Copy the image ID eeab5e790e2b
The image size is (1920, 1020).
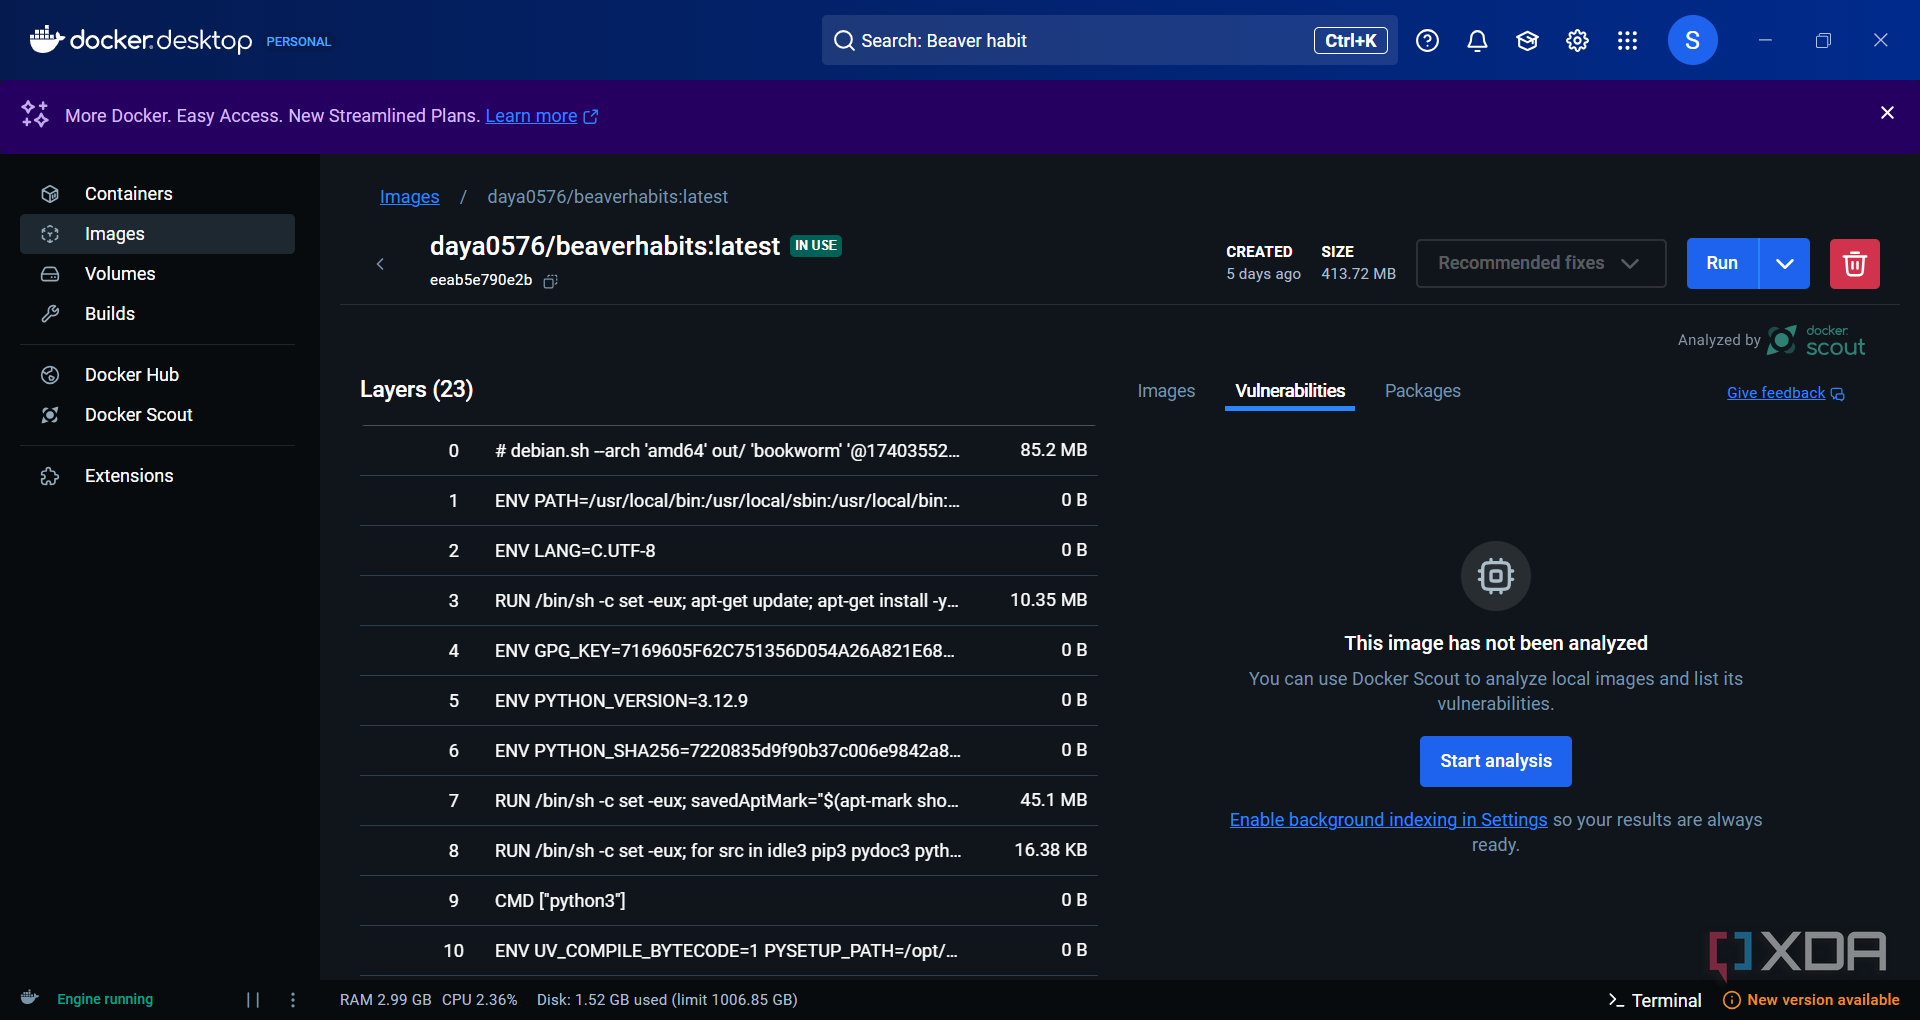(x=550, y=282)
